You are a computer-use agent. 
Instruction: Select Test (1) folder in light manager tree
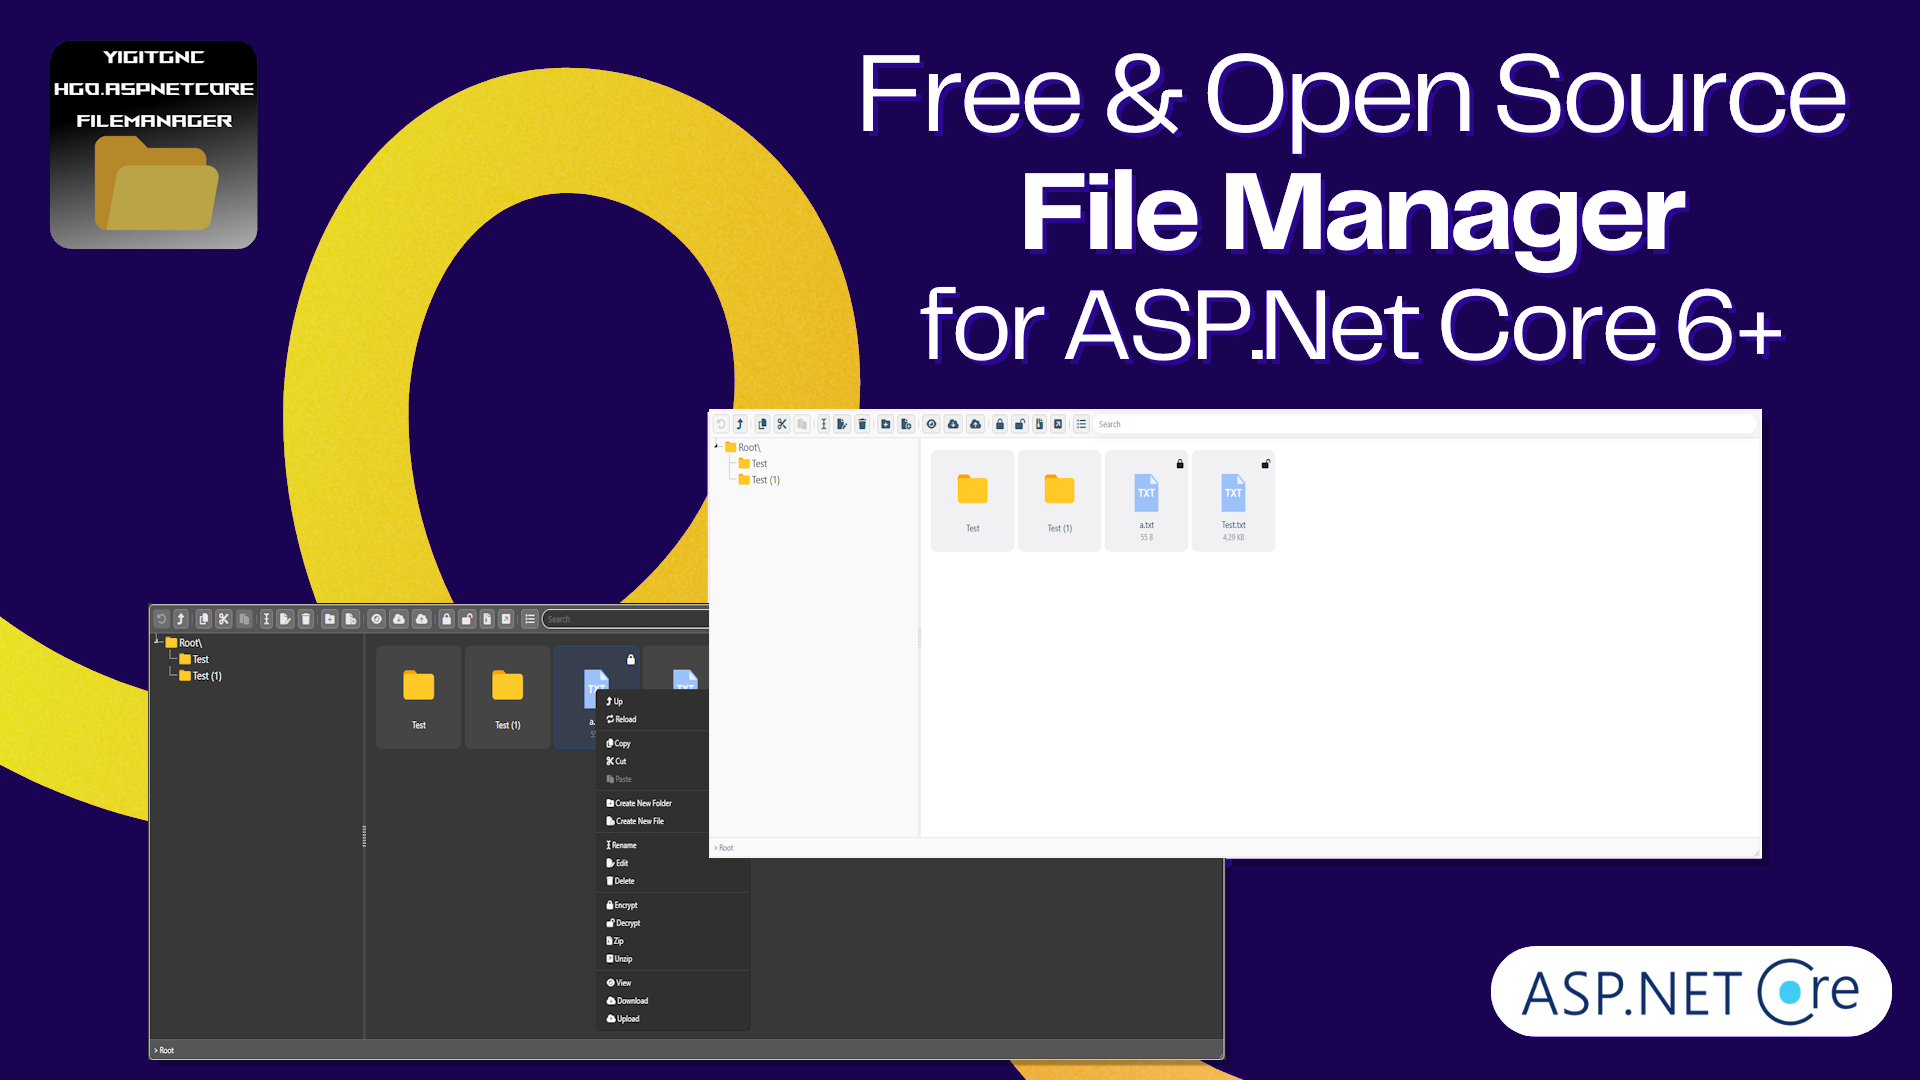(759, 480)
